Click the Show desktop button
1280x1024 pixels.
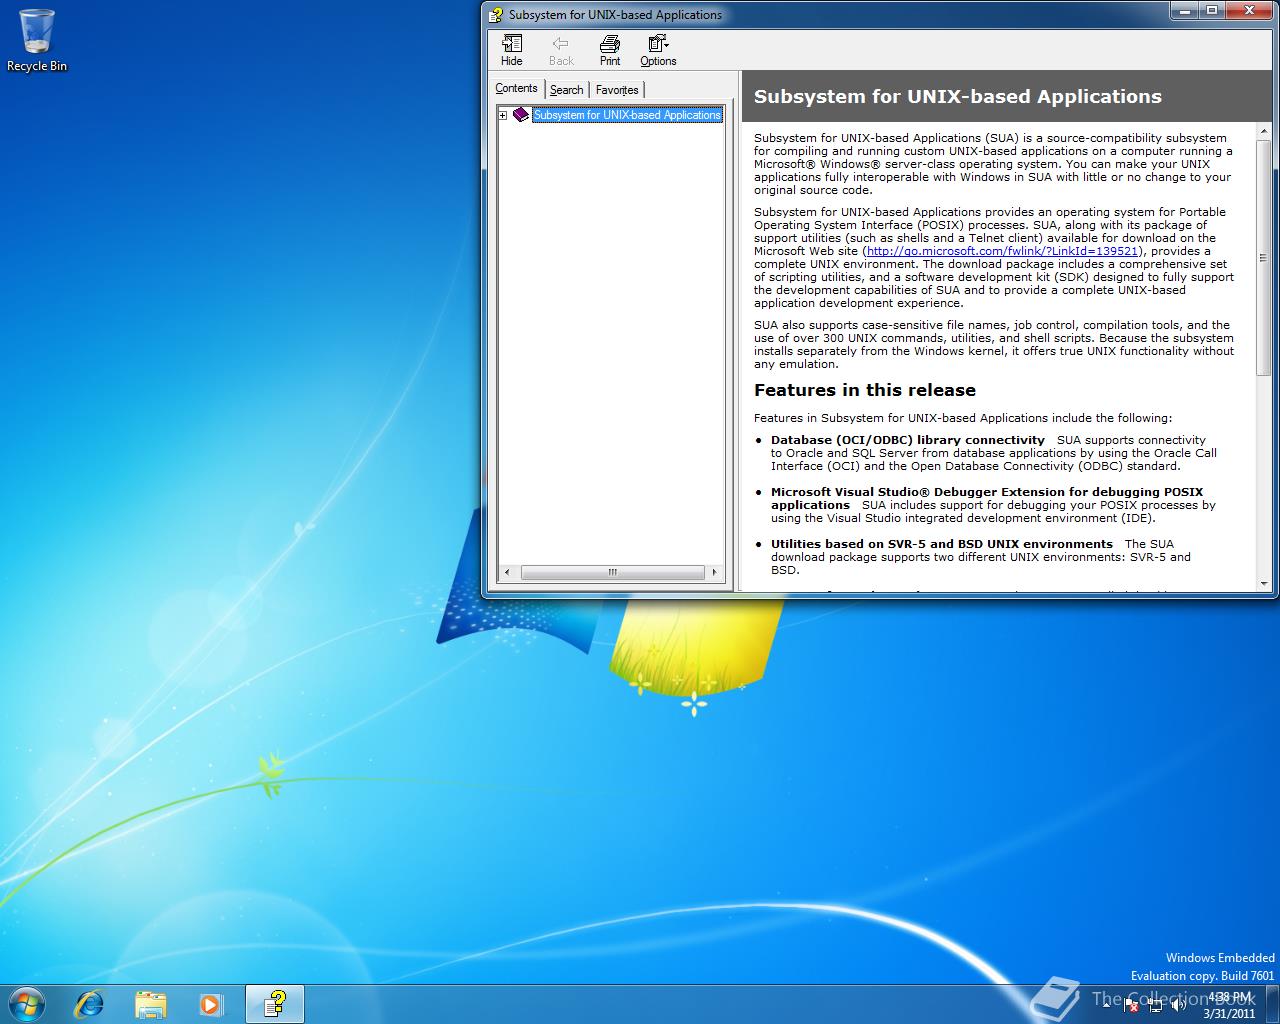point(1272,1005)
